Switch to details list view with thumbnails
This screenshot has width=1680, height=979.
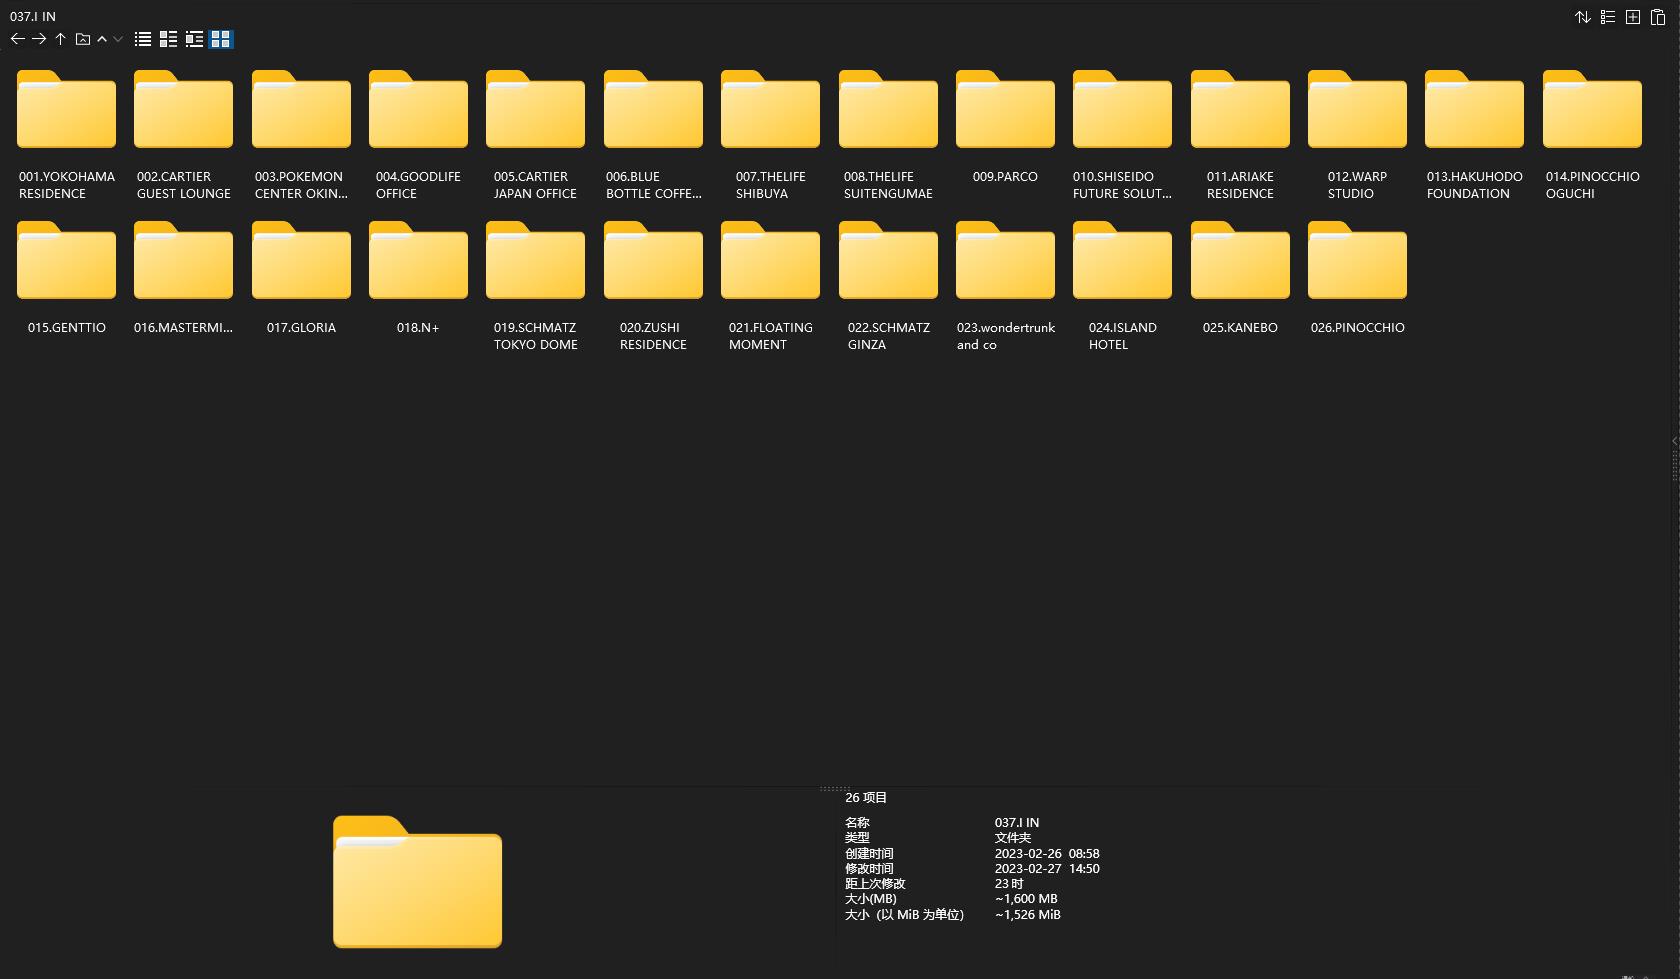[x=168, y=39]
